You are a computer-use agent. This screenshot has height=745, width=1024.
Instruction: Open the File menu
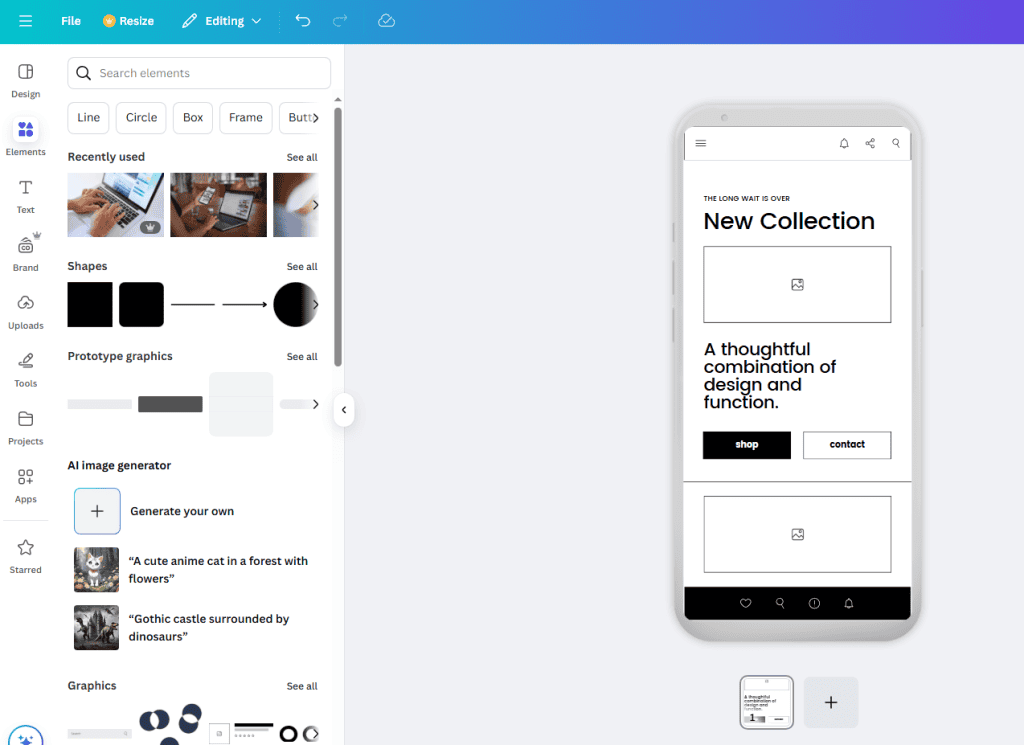tap(71, 21)
